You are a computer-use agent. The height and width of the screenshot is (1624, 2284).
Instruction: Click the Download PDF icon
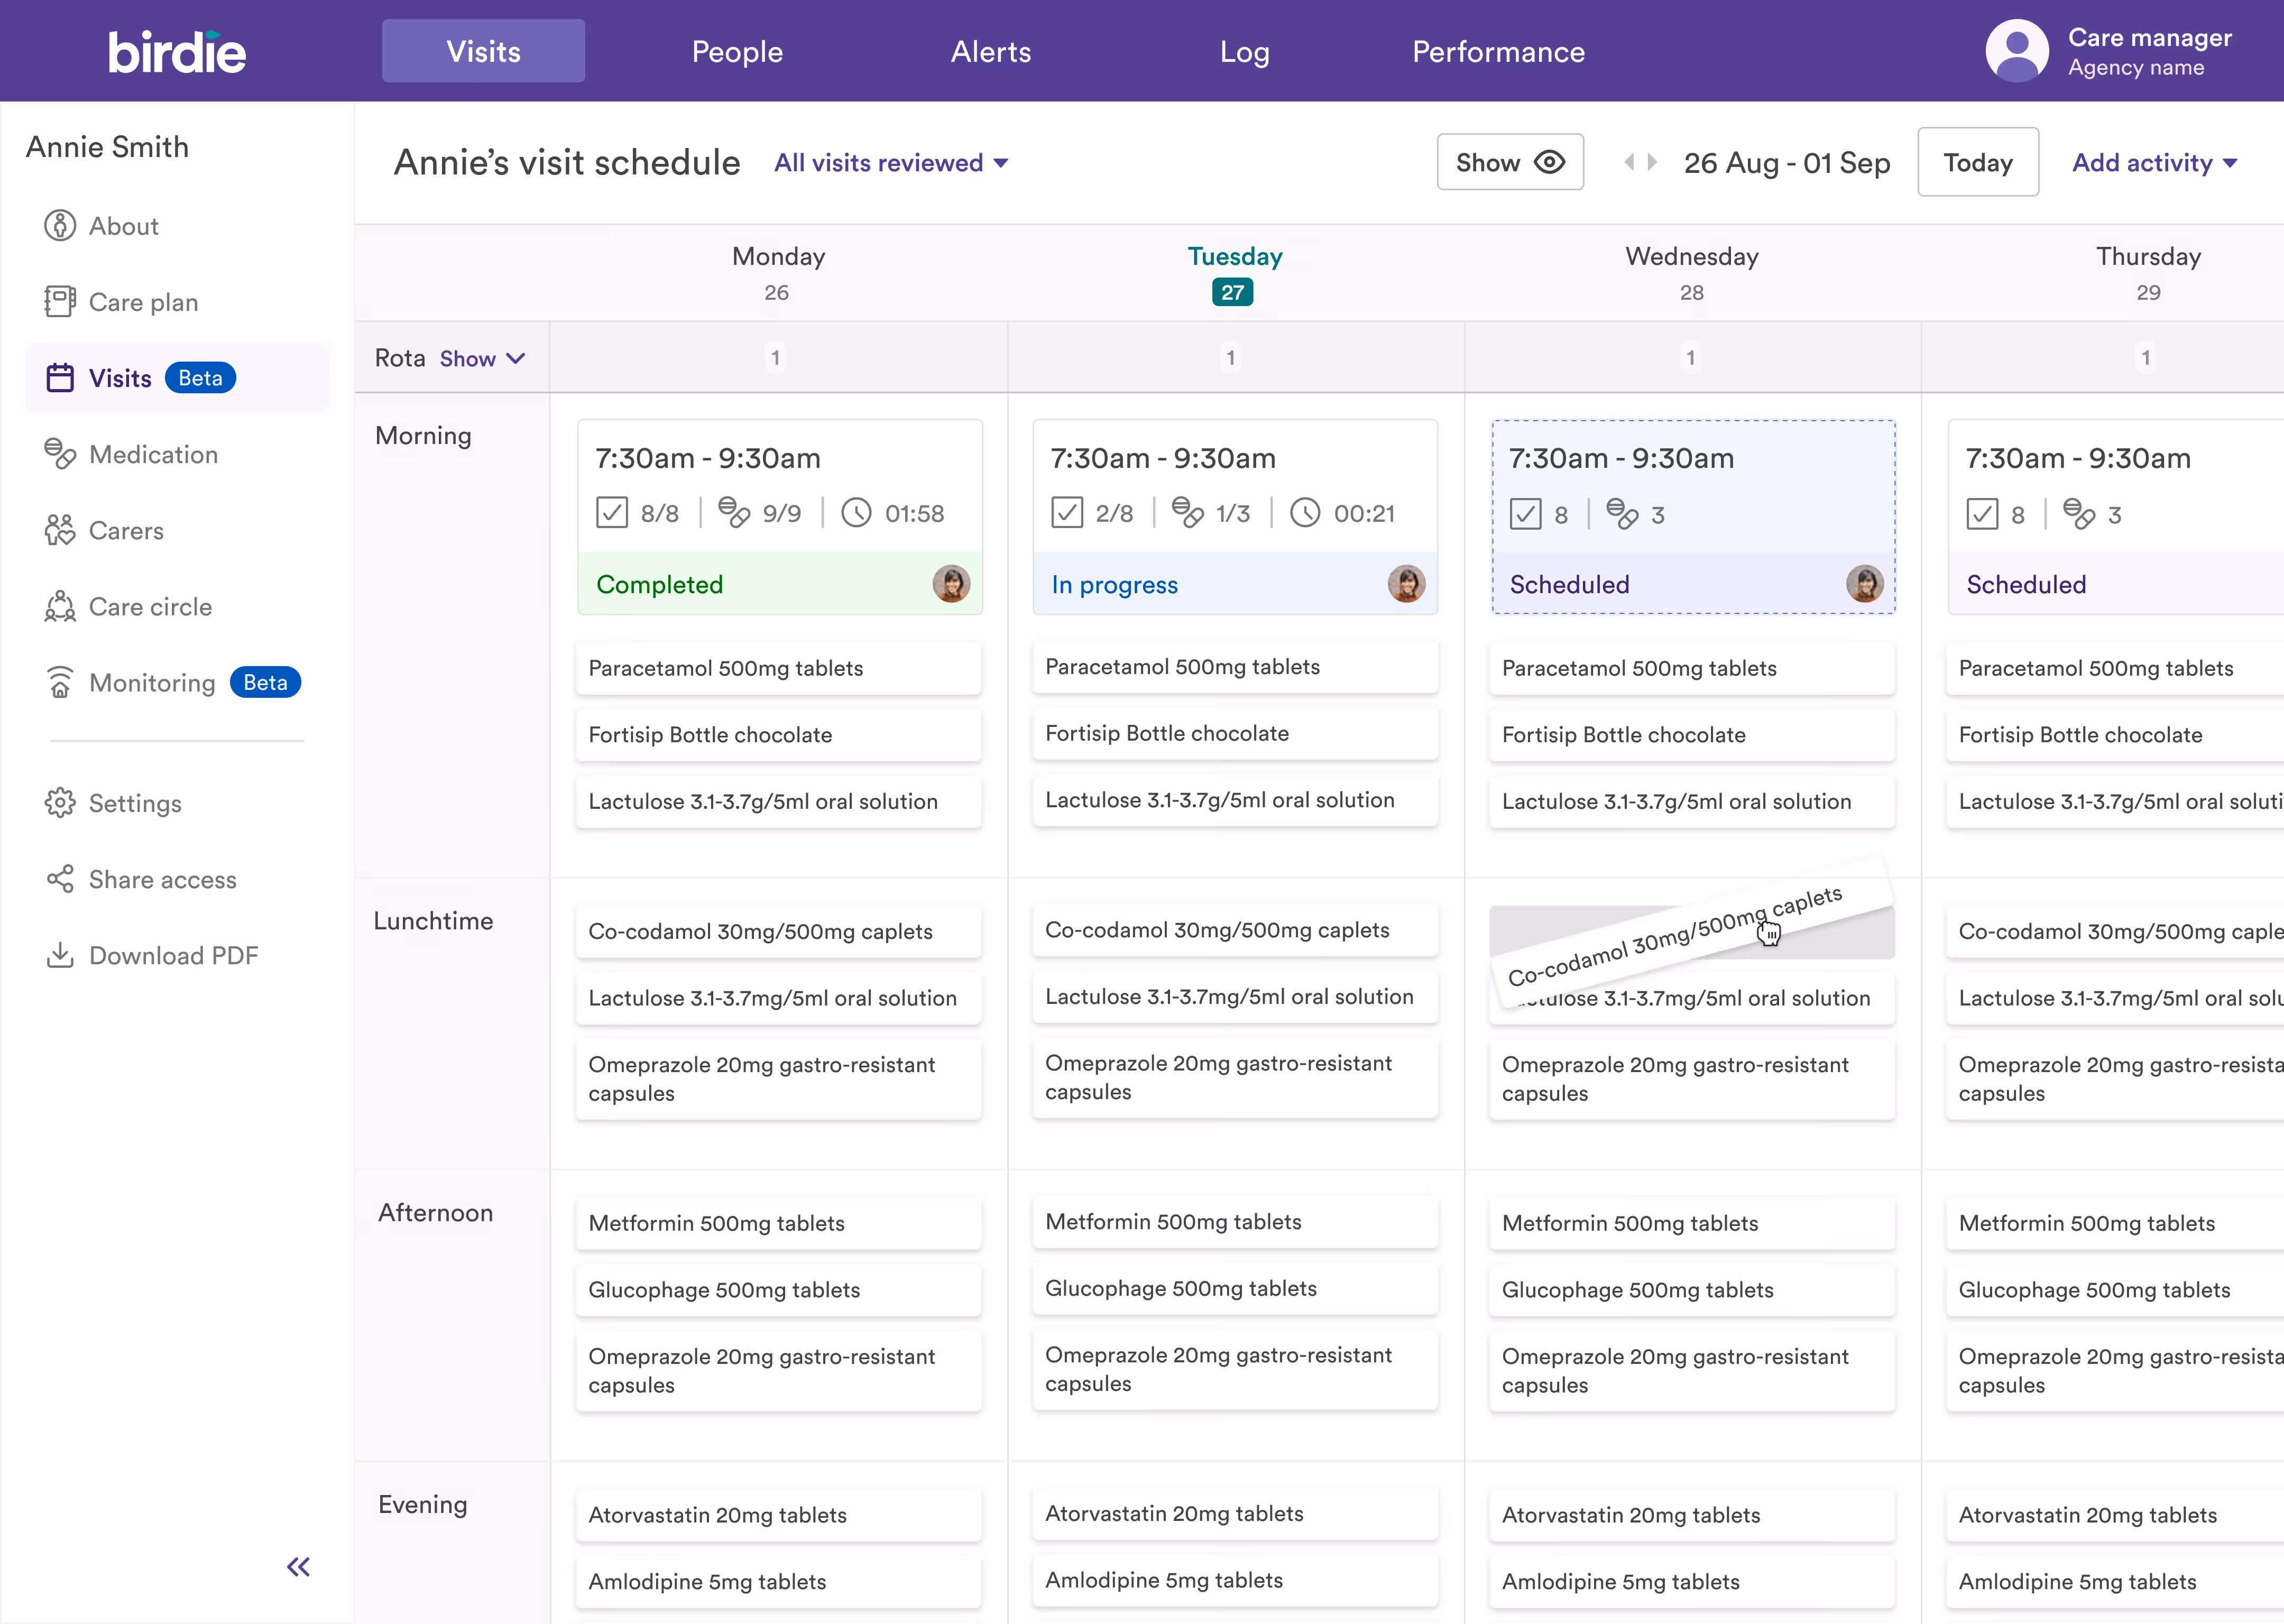tap(60, 955)
